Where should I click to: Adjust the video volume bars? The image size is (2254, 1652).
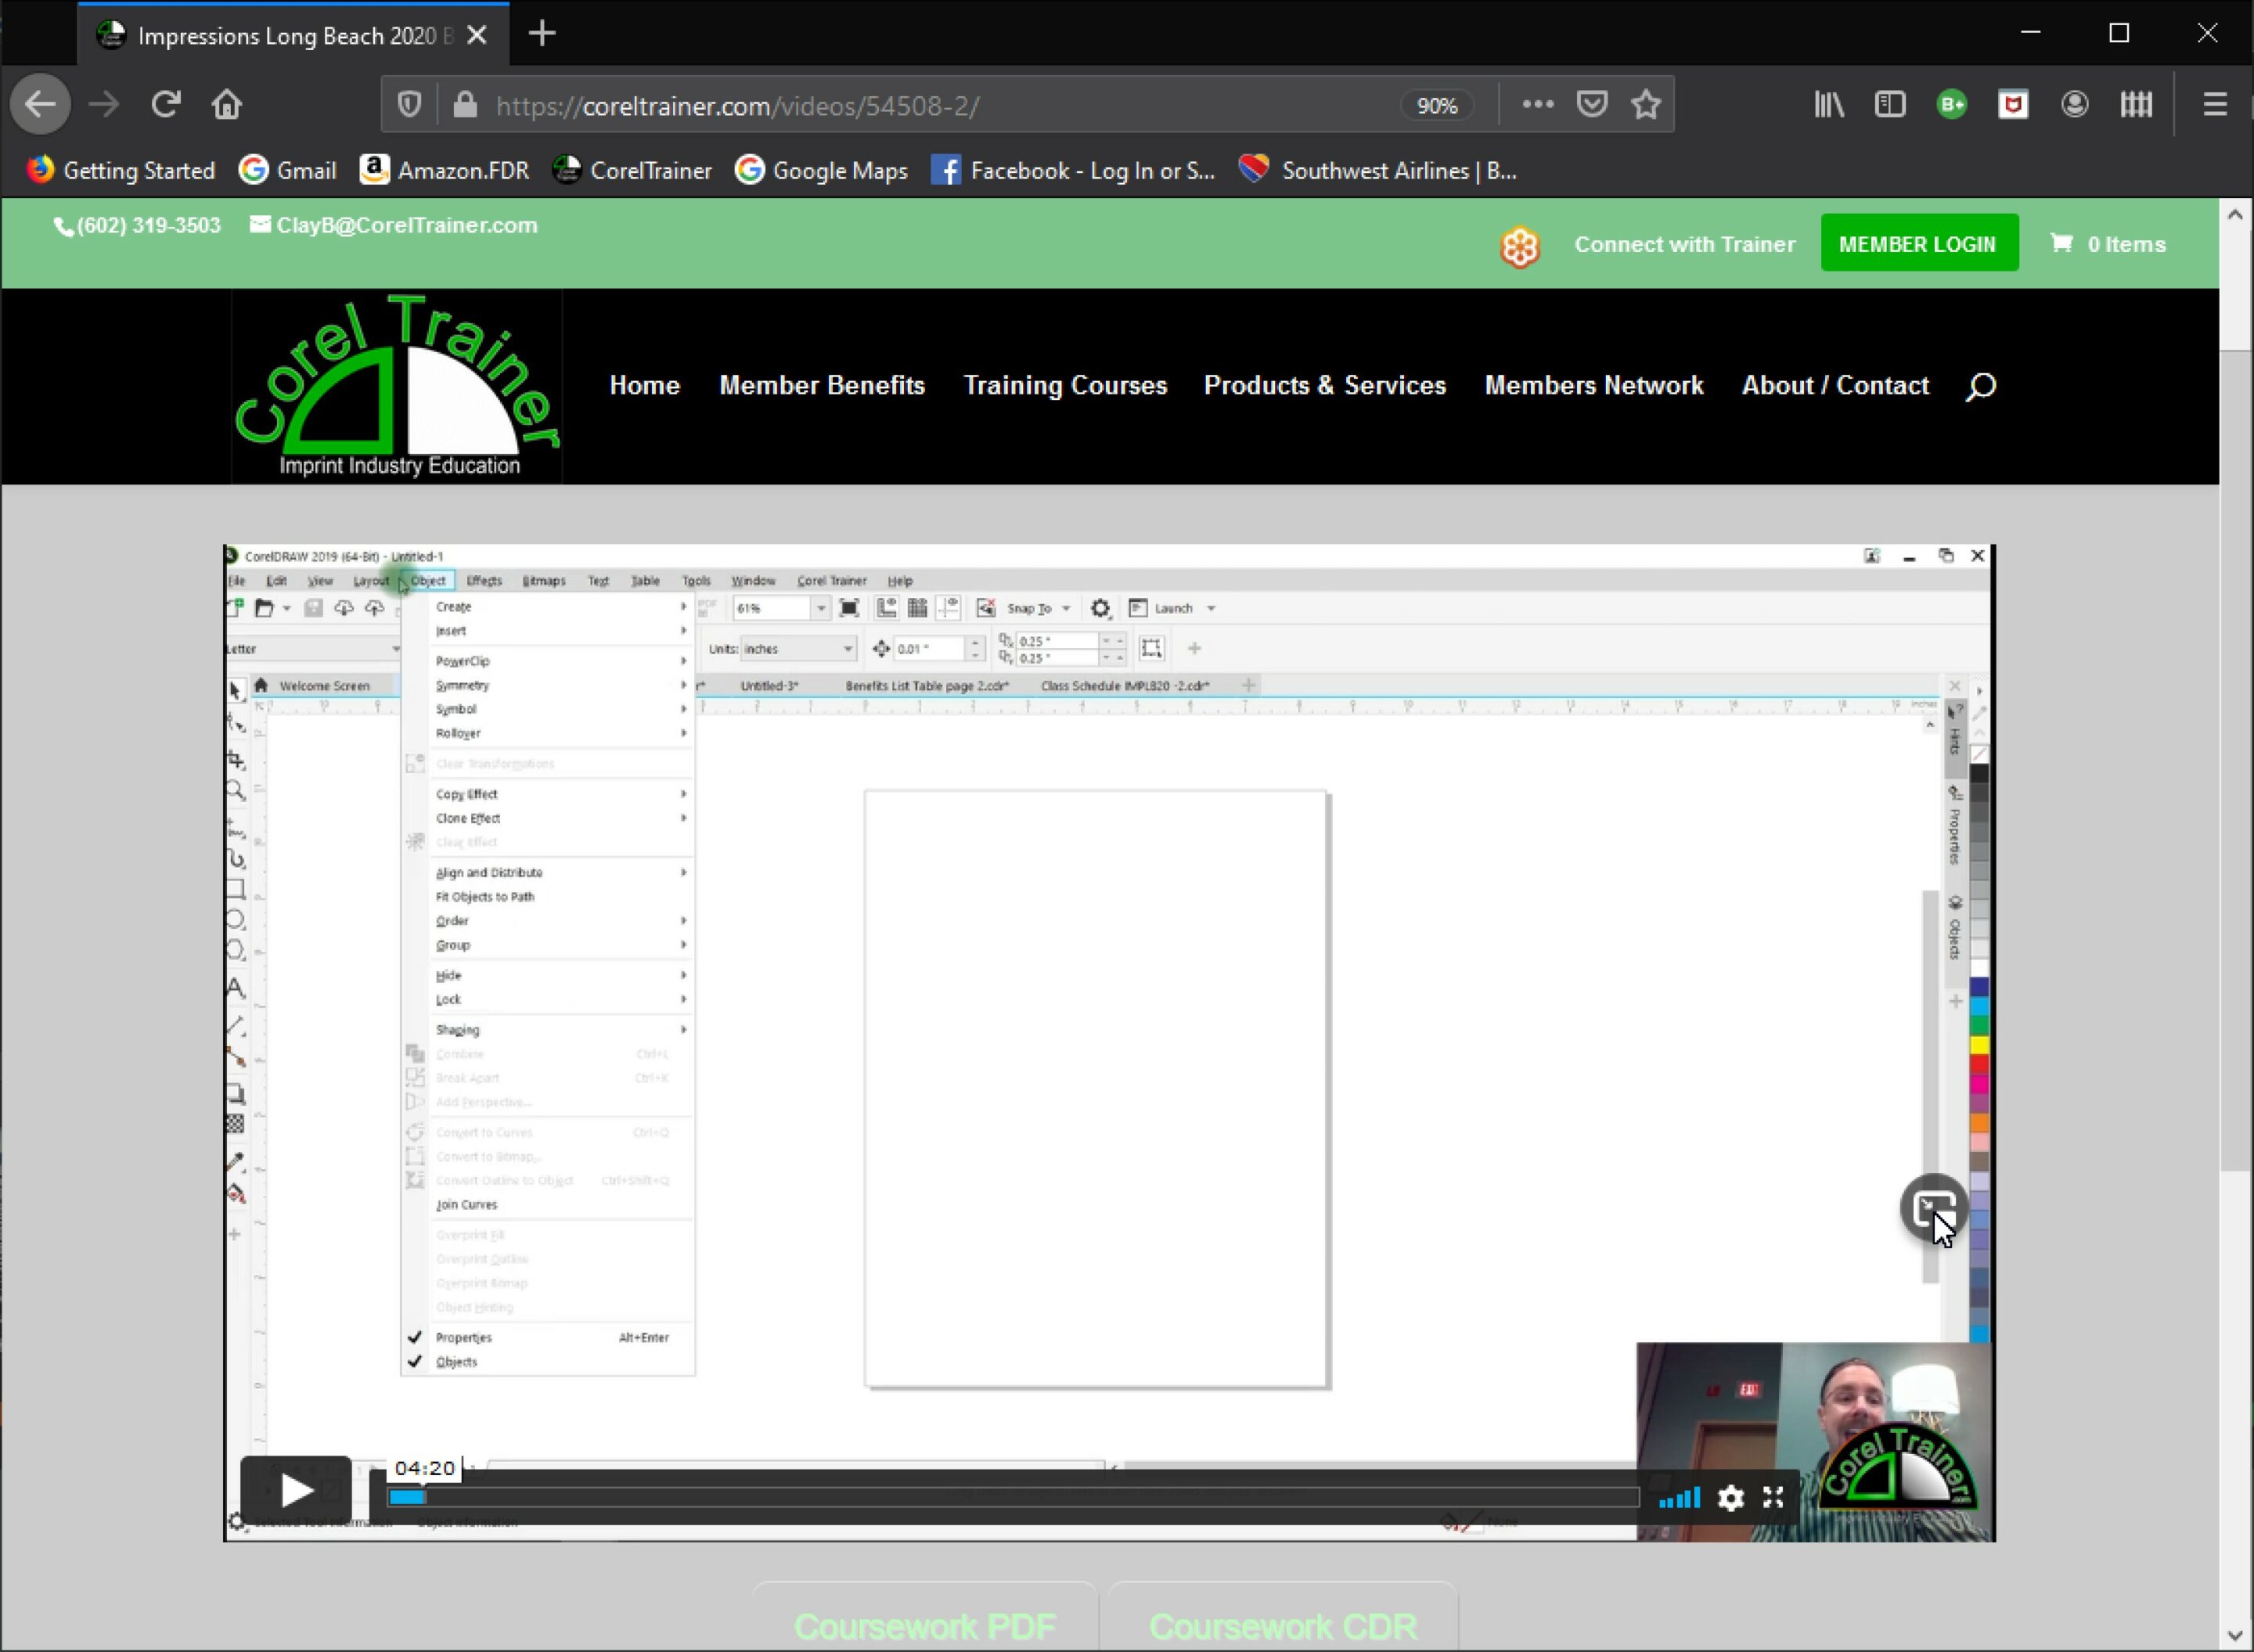(x=1679, y=1497)
